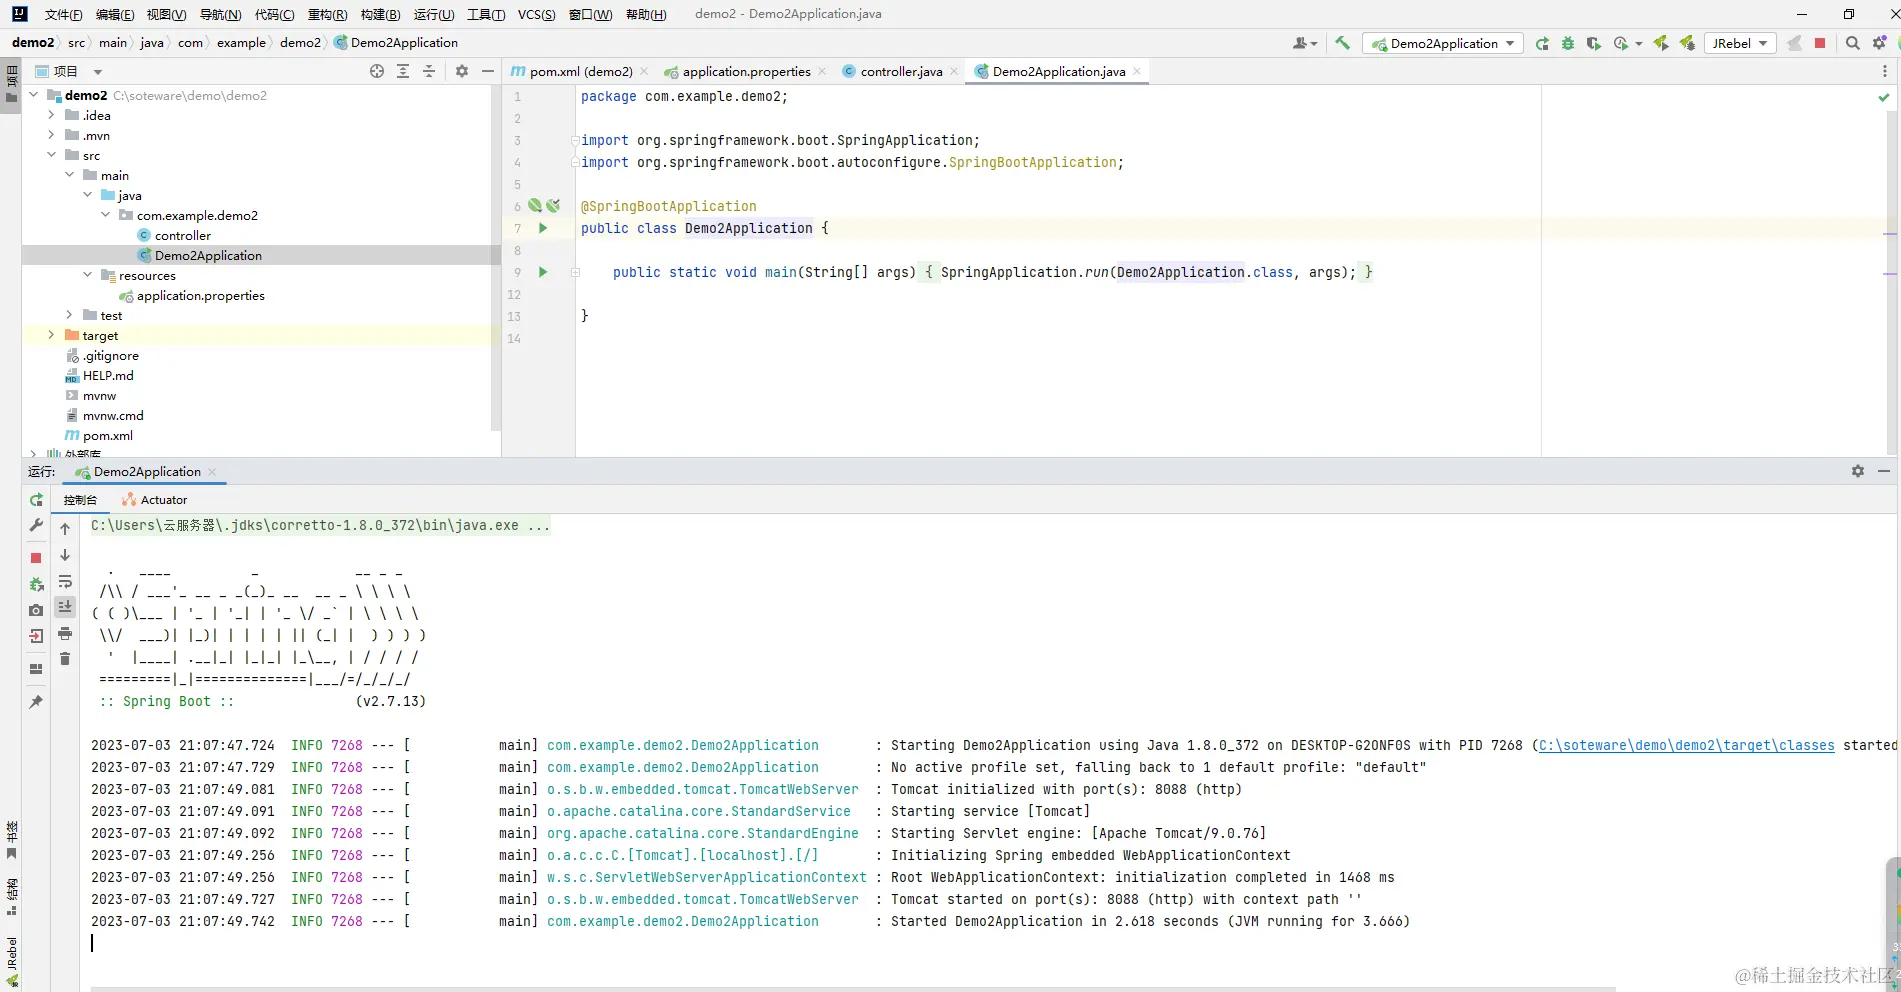
Task: Open the Demo2Application run configuration dropdown
Action: coord(1443,43)
